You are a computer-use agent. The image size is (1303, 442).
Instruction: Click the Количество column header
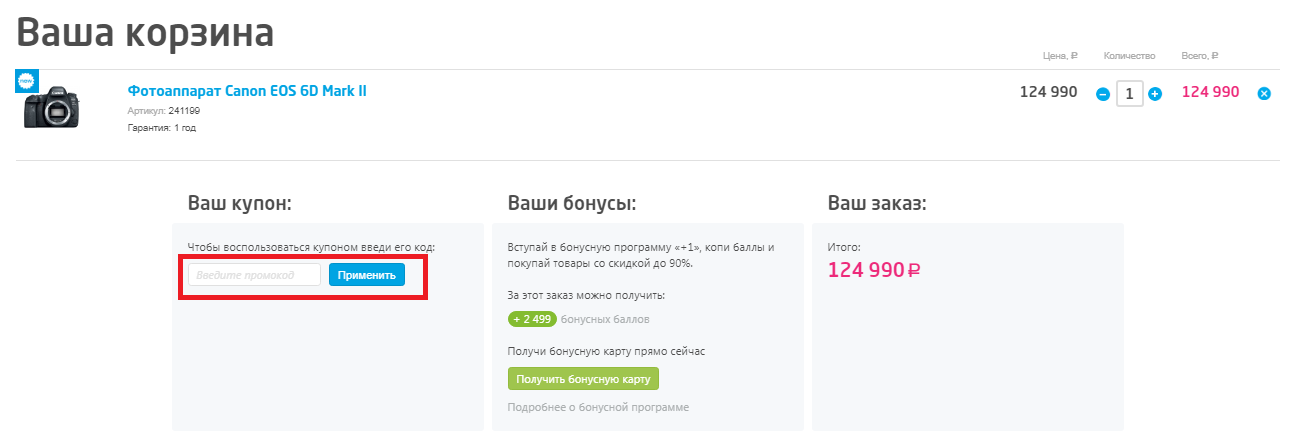(x=1129, y=56)
